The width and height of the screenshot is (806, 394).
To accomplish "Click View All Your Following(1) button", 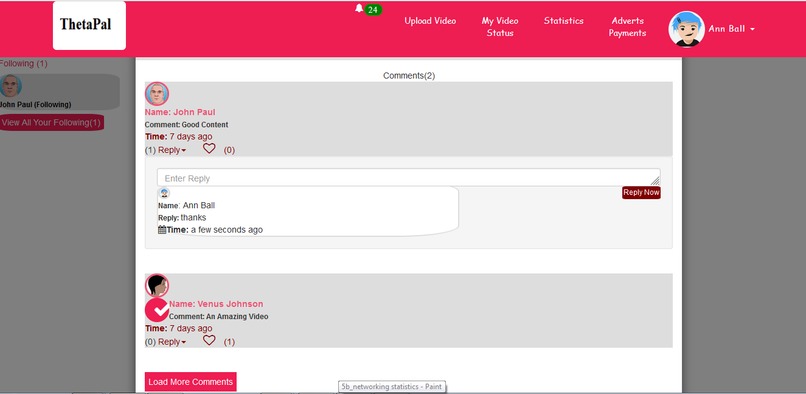I will 51,122.
